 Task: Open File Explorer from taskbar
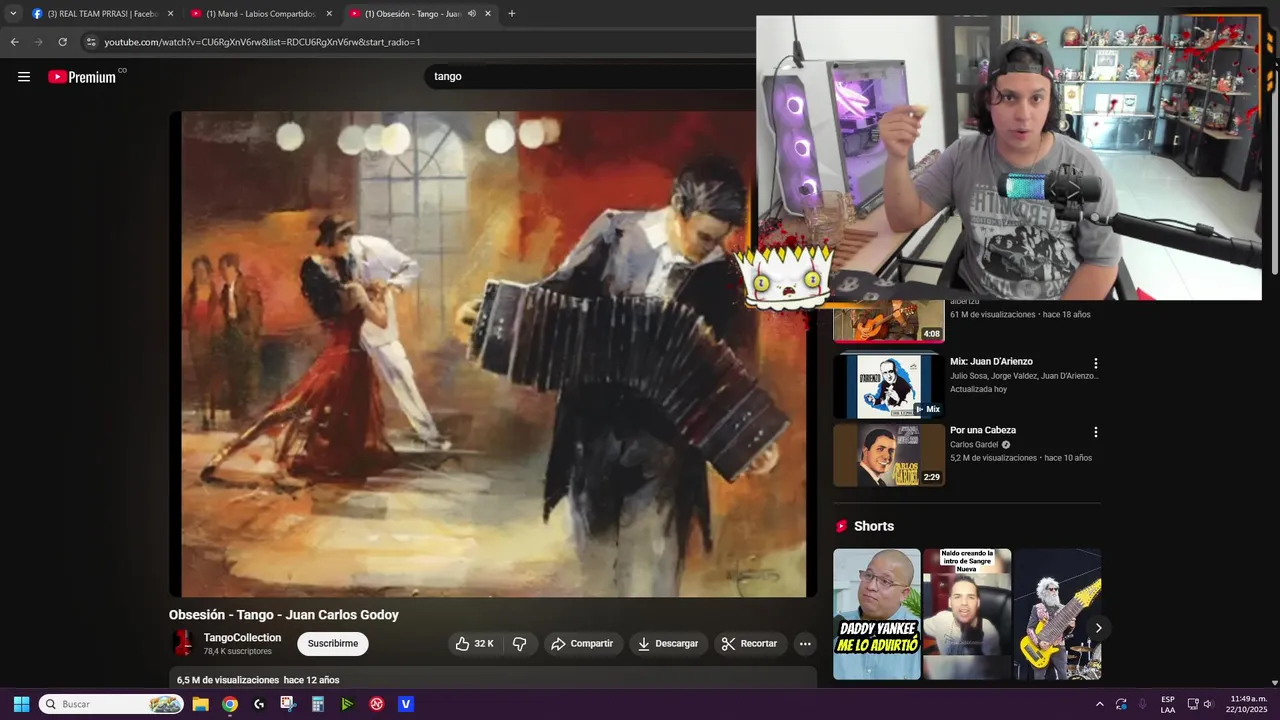(x=200, y=704)
